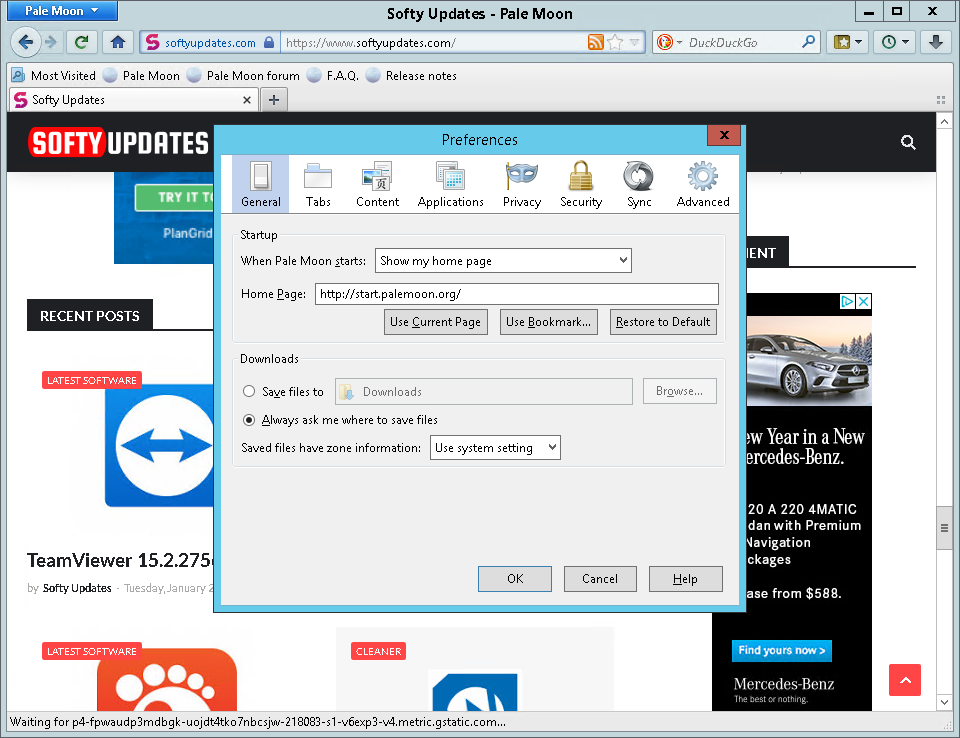
Task: Open Help for preferences
Action: pyautogui.click(x=685, y=579)
